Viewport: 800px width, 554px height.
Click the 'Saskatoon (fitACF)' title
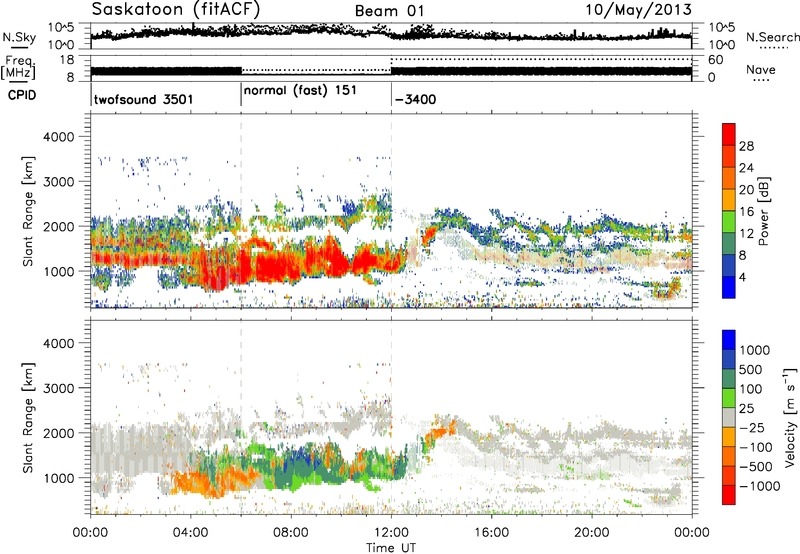click(x=176, y=10)
